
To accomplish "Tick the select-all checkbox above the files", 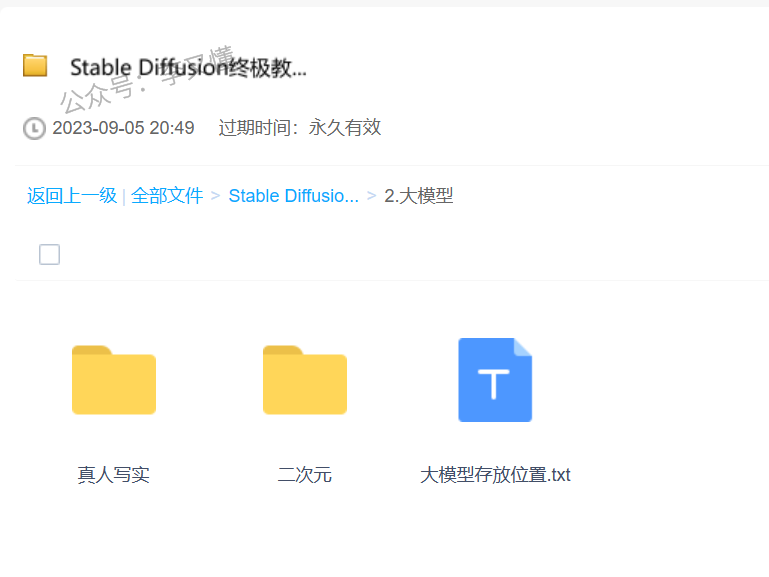I will [49, 254].
